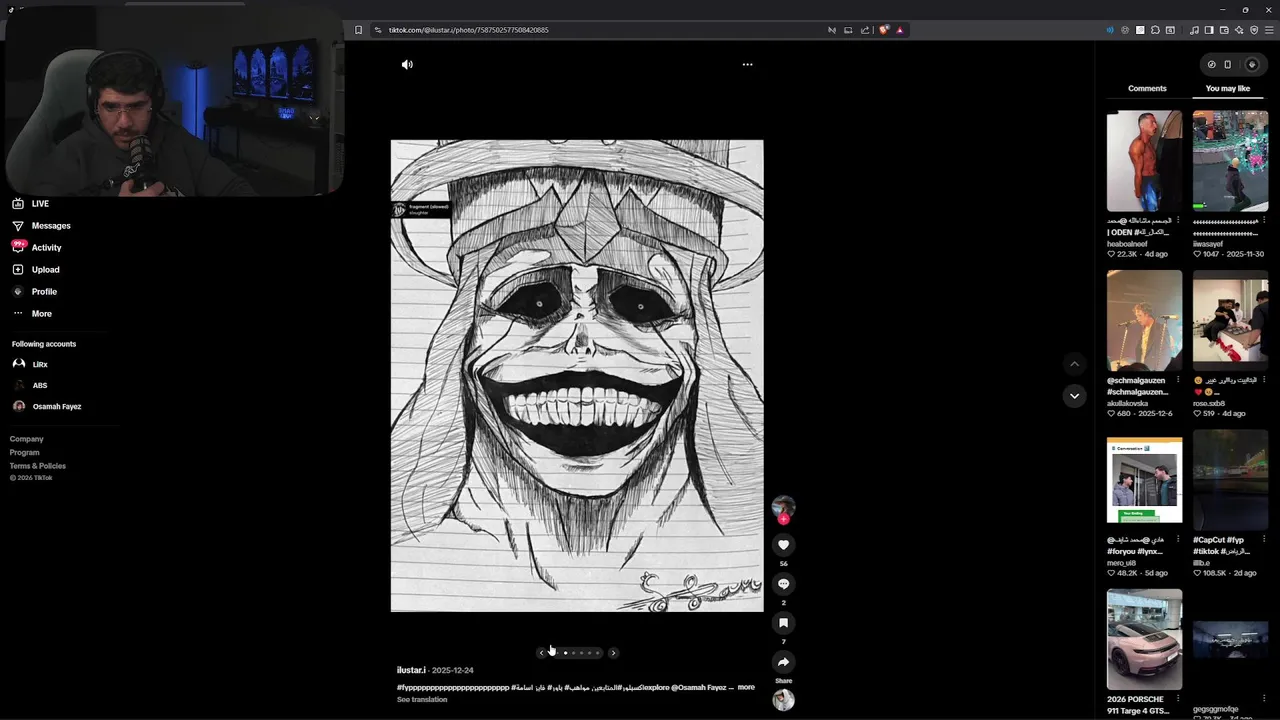
Task: Go to the next video with the down chevron
Action: tap(1074, 396)
